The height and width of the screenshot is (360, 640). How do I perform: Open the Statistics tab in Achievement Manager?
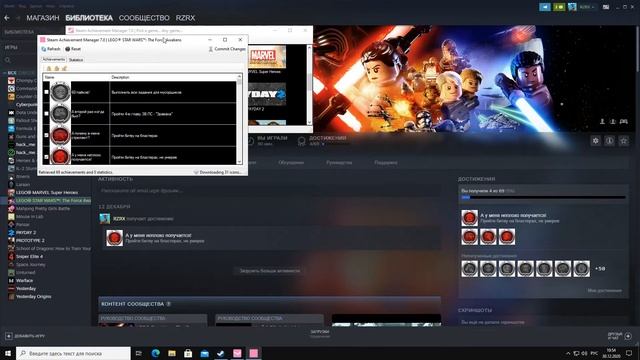coord(76,60)
